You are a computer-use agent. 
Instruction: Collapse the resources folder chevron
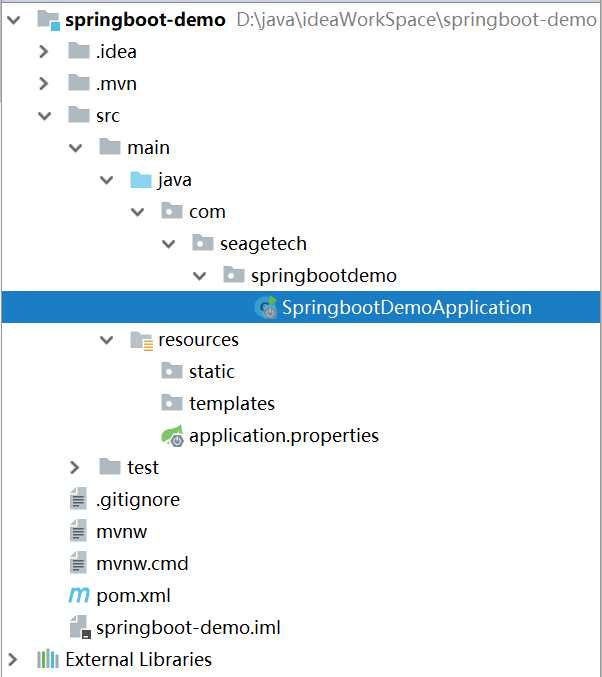pyautogui.click(x=106, y=340)
